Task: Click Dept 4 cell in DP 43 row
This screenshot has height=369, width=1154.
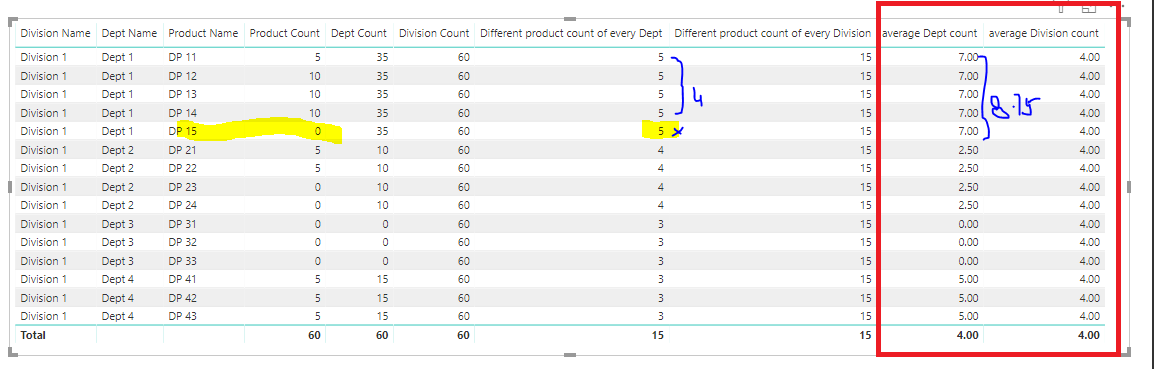Action: (118, 316)
